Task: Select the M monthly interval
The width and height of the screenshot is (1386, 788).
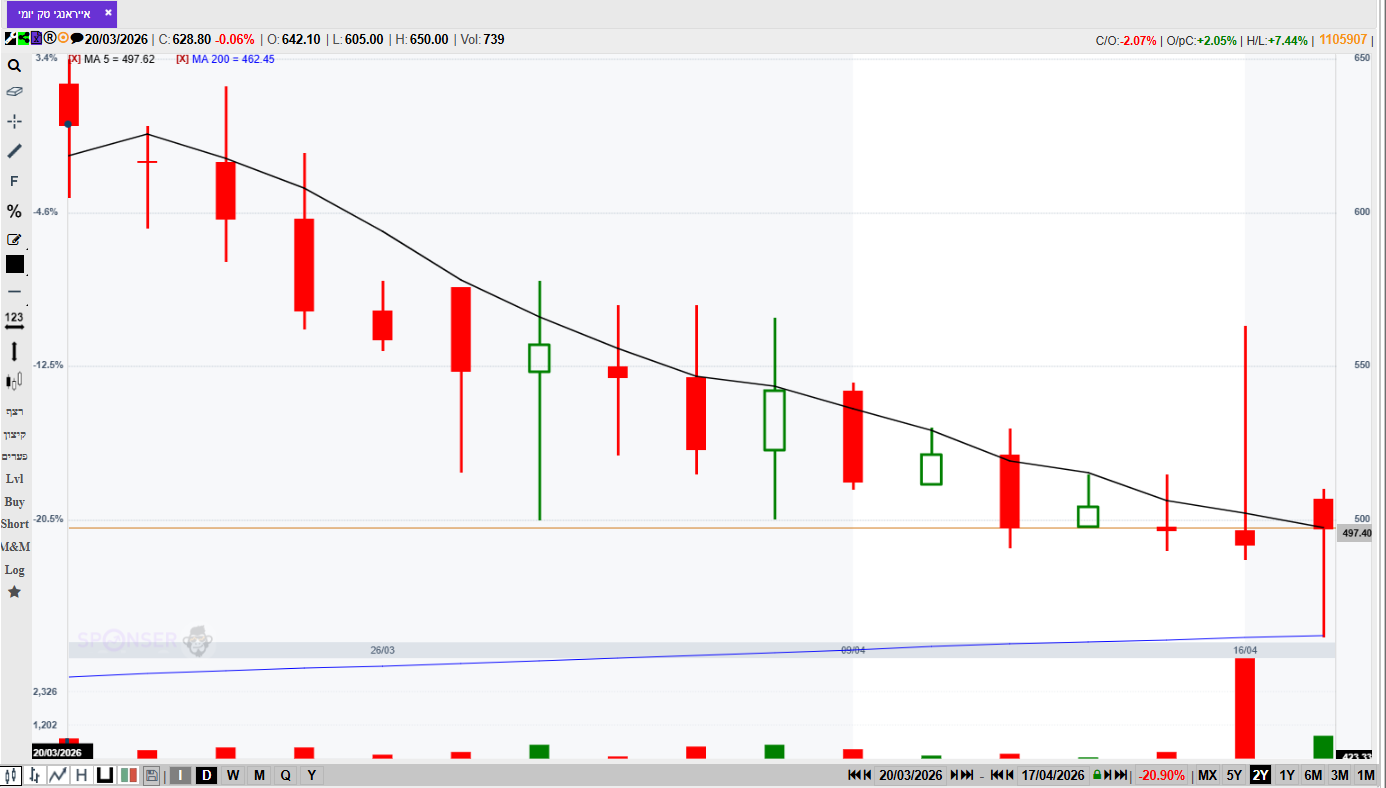Action: [259, 775]
